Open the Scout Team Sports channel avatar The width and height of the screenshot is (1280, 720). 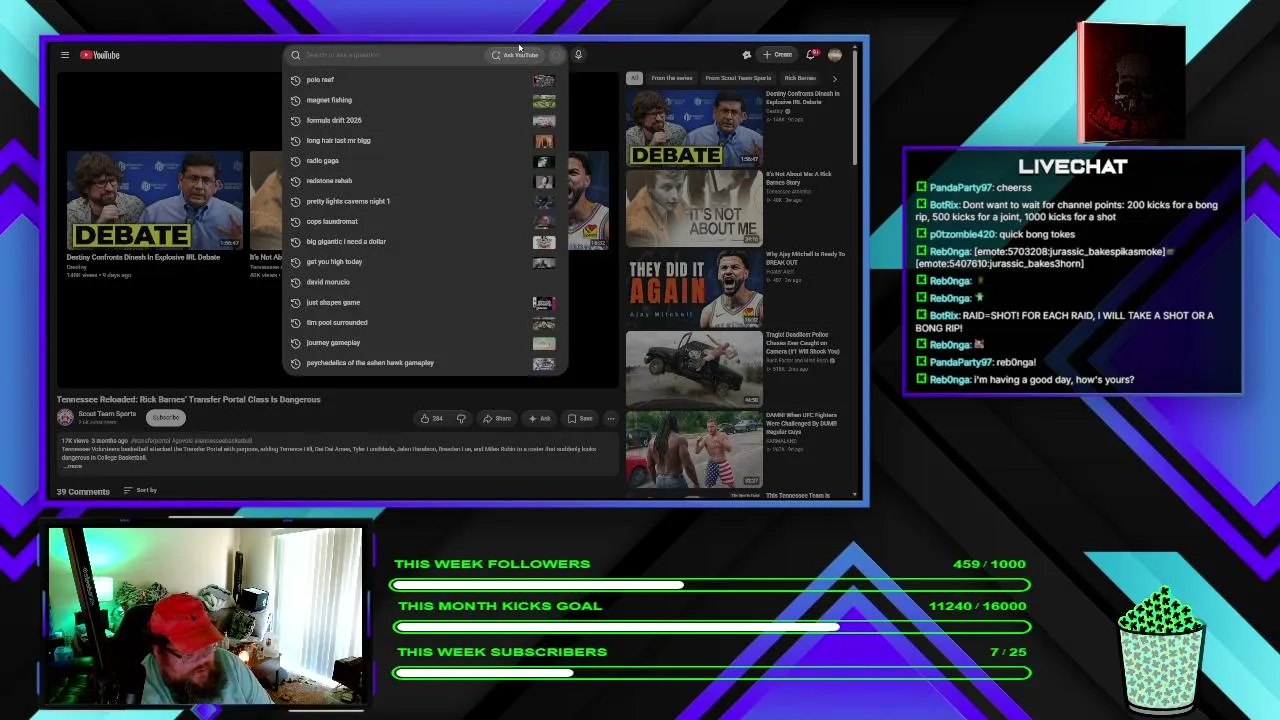[x=65, y=417]
